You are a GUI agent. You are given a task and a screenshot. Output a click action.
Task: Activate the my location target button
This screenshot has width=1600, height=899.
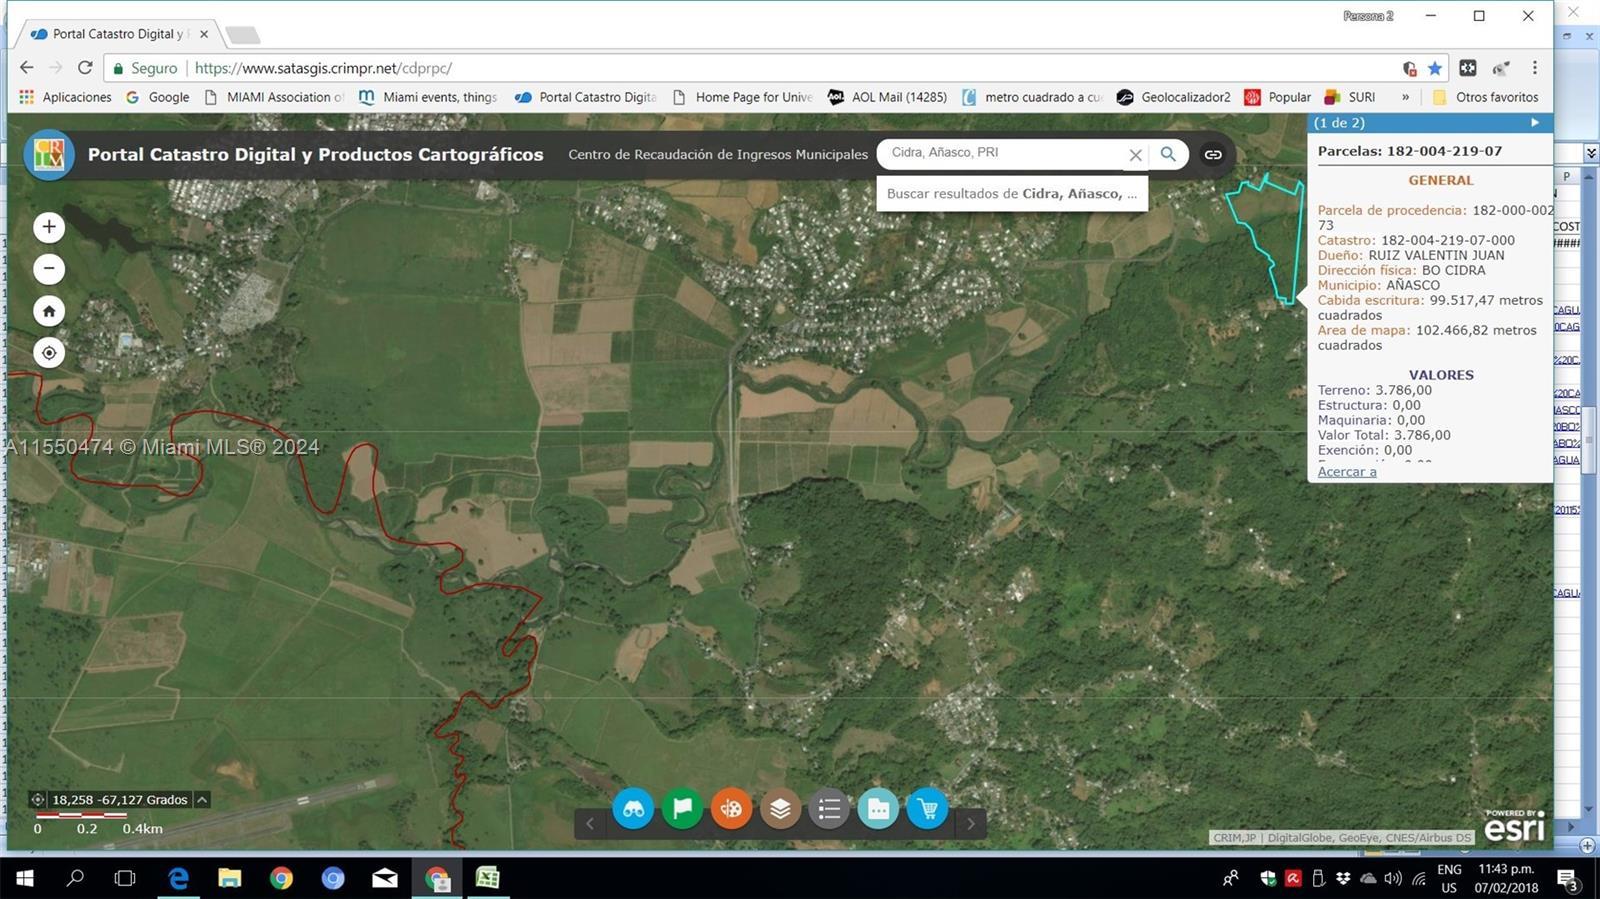click(49, 353)
